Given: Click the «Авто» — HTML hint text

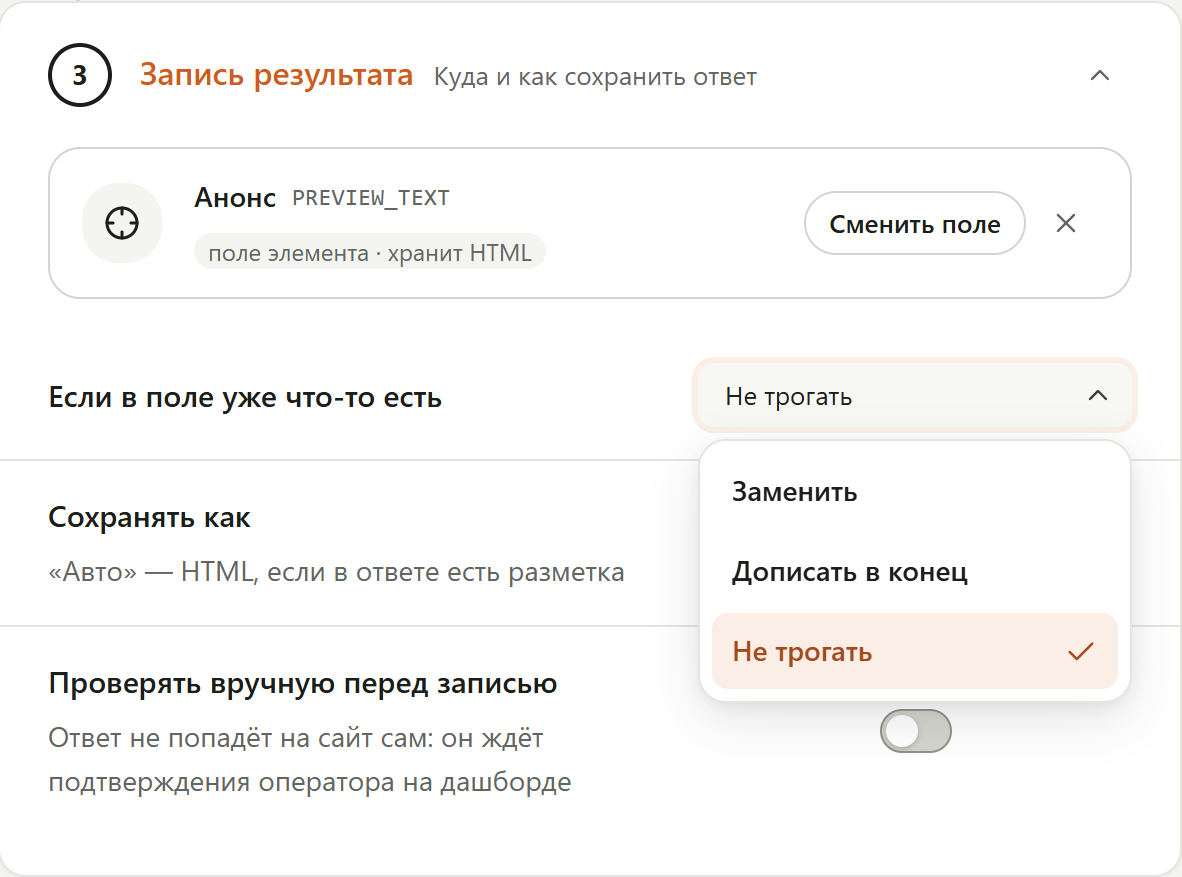Looking at the screenshot, I should [336, 572].
